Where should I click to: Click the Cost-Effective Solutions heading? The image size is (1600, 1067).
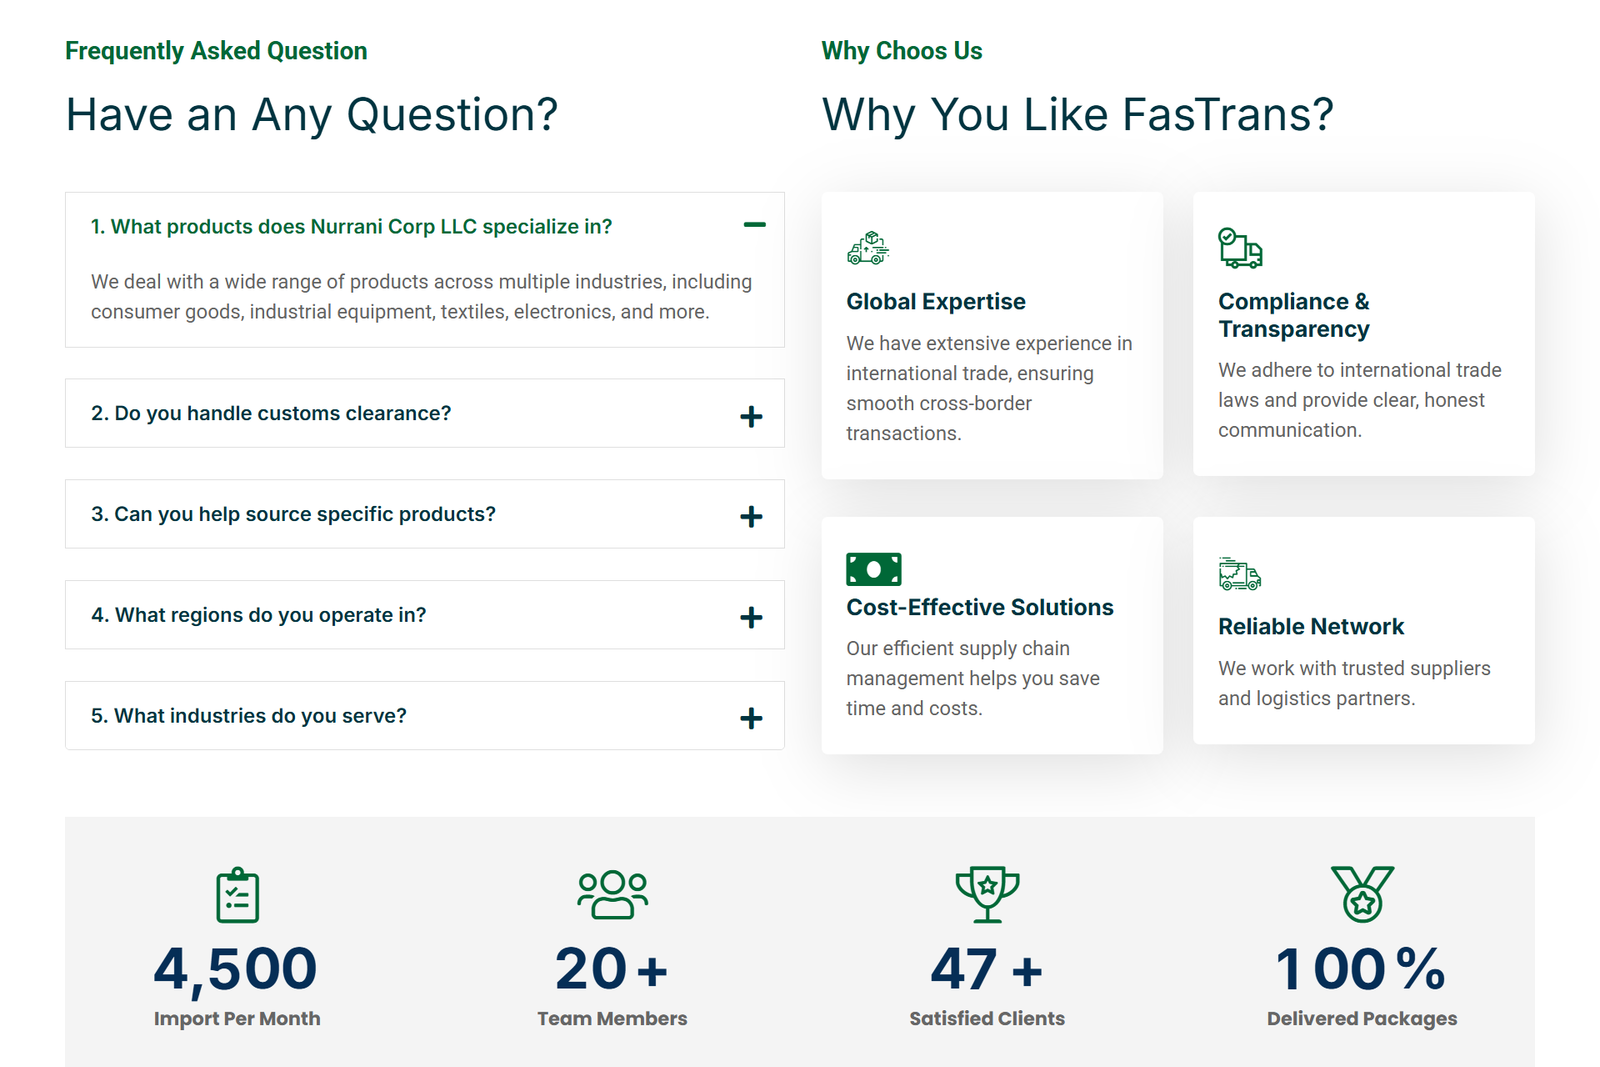[979, 607]
